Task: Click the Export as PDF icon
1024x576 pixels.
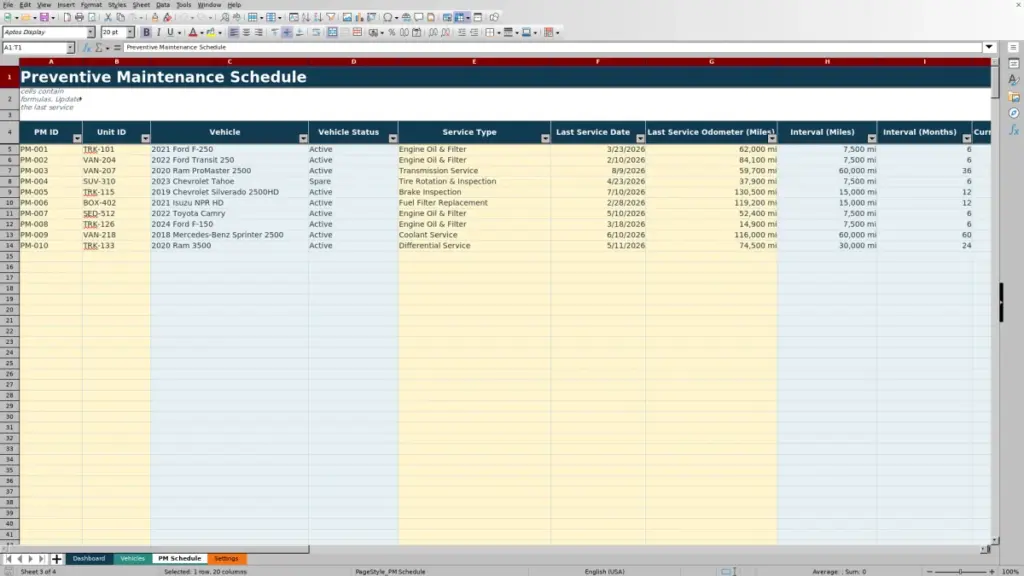Action: 67,18
